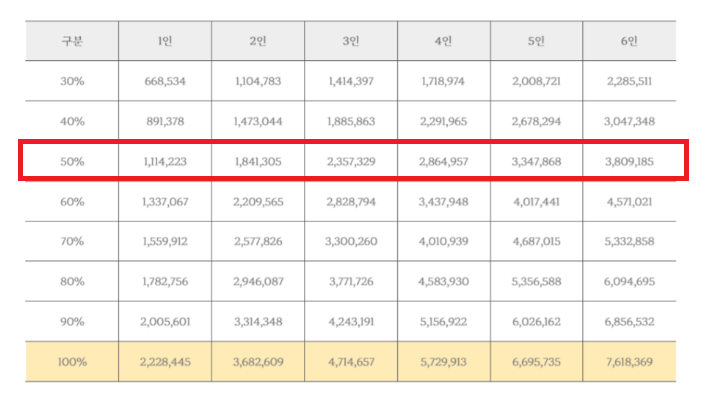Click the 5인 column header
The width and height of the screenshot is (725, 395).
(x=536, y=41)
